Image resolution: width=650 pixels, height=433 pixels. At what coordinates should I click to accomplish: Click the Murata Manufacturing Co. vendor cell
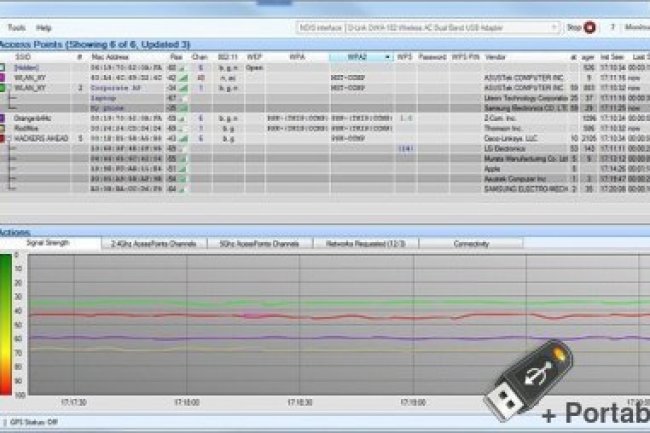[x=526, y=159]
